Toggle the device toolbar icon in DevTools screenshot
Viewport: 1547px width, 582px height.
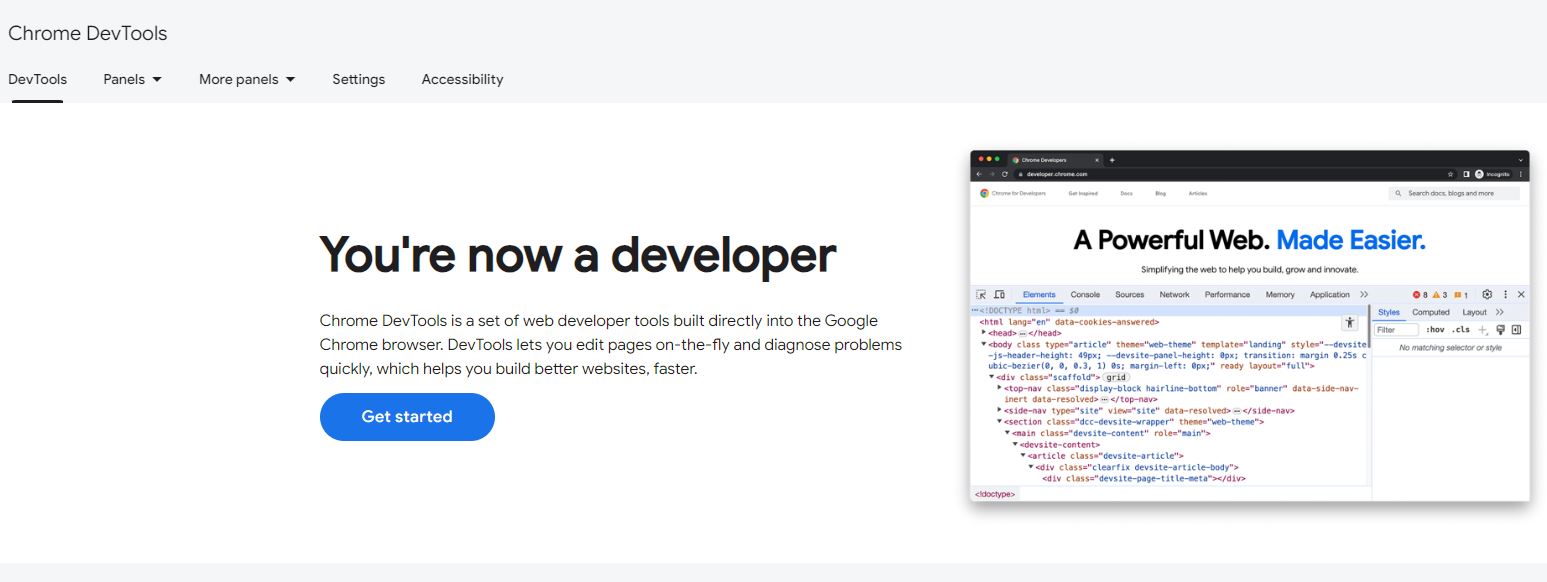point(999,295)
